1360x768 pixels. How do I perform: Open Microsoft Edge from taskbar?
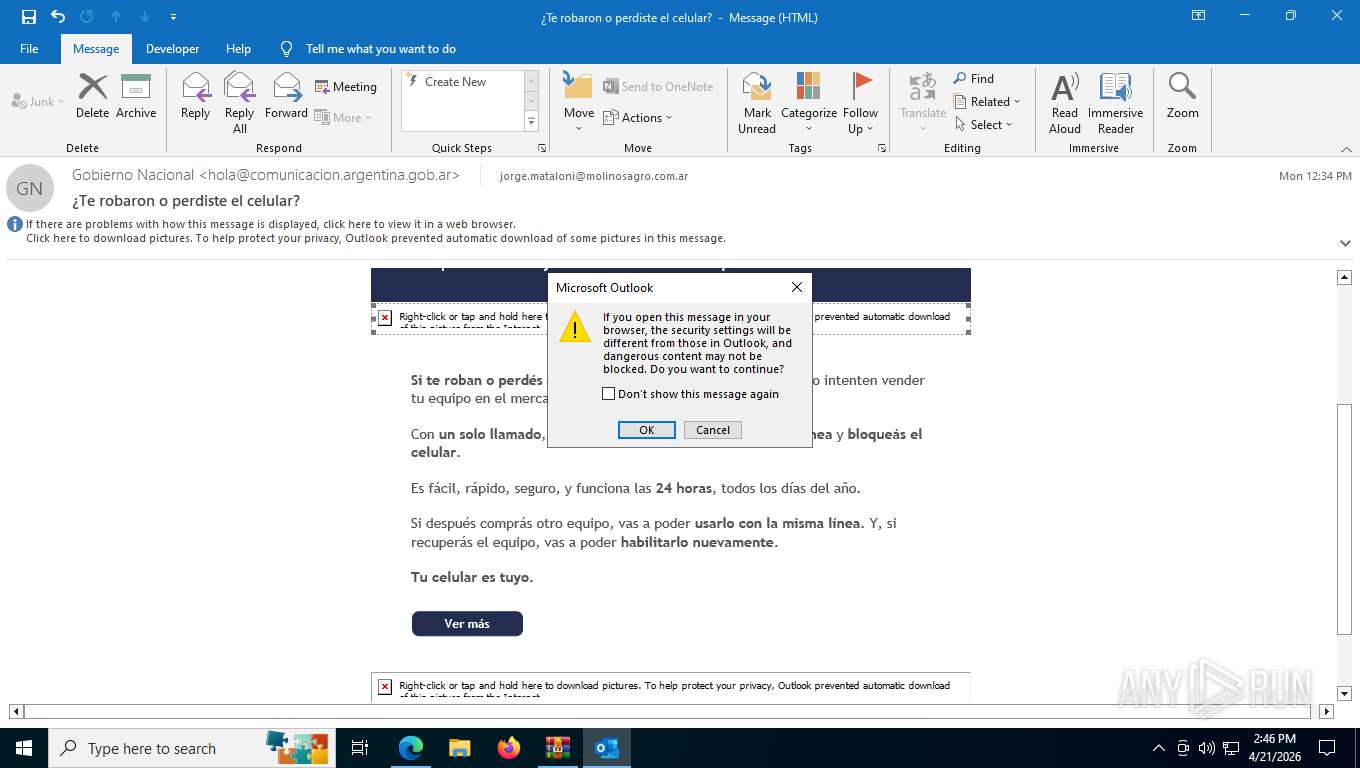(411, 748)
